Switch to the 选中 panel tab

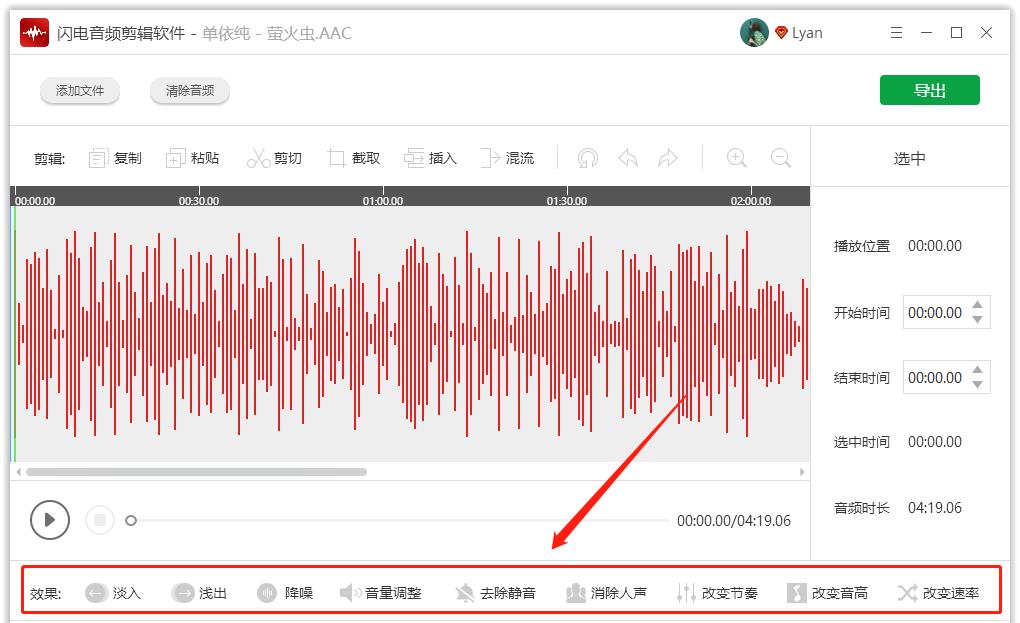click(x=908, y=157)
